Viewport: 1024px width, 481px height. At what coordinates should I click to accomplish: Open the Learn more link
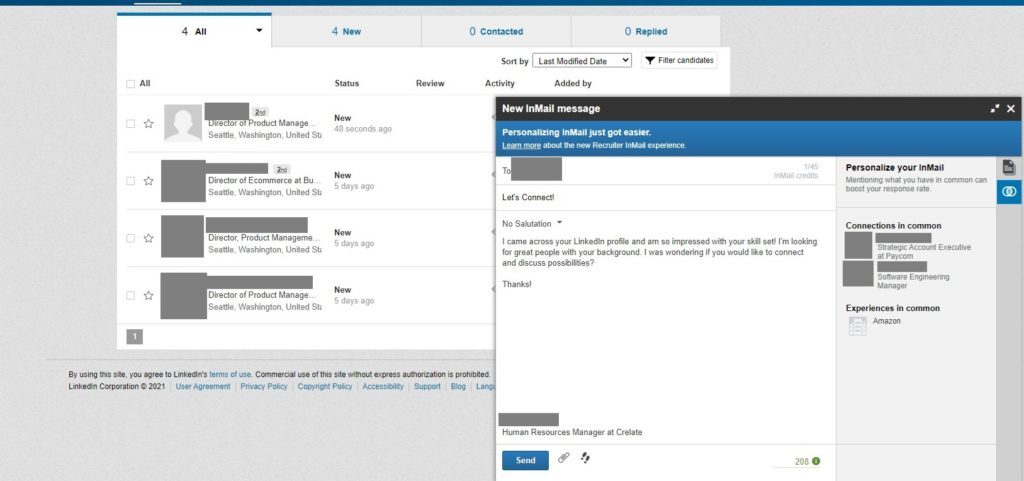coord(521,146)
